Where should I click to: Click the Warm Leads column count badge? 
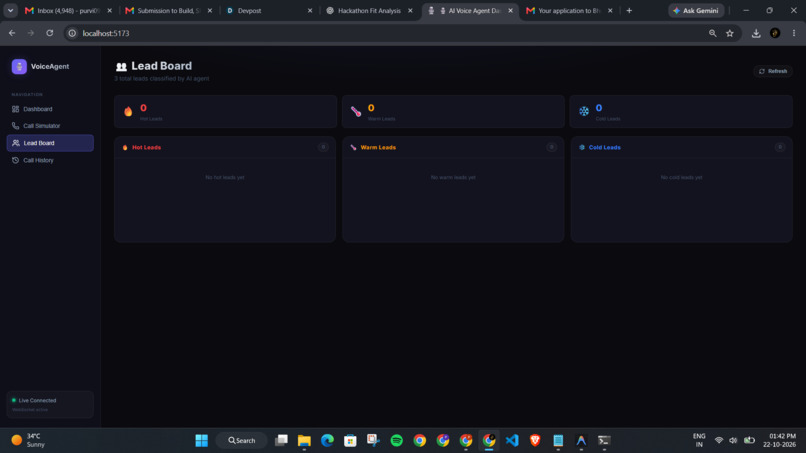tap(551, 148)
